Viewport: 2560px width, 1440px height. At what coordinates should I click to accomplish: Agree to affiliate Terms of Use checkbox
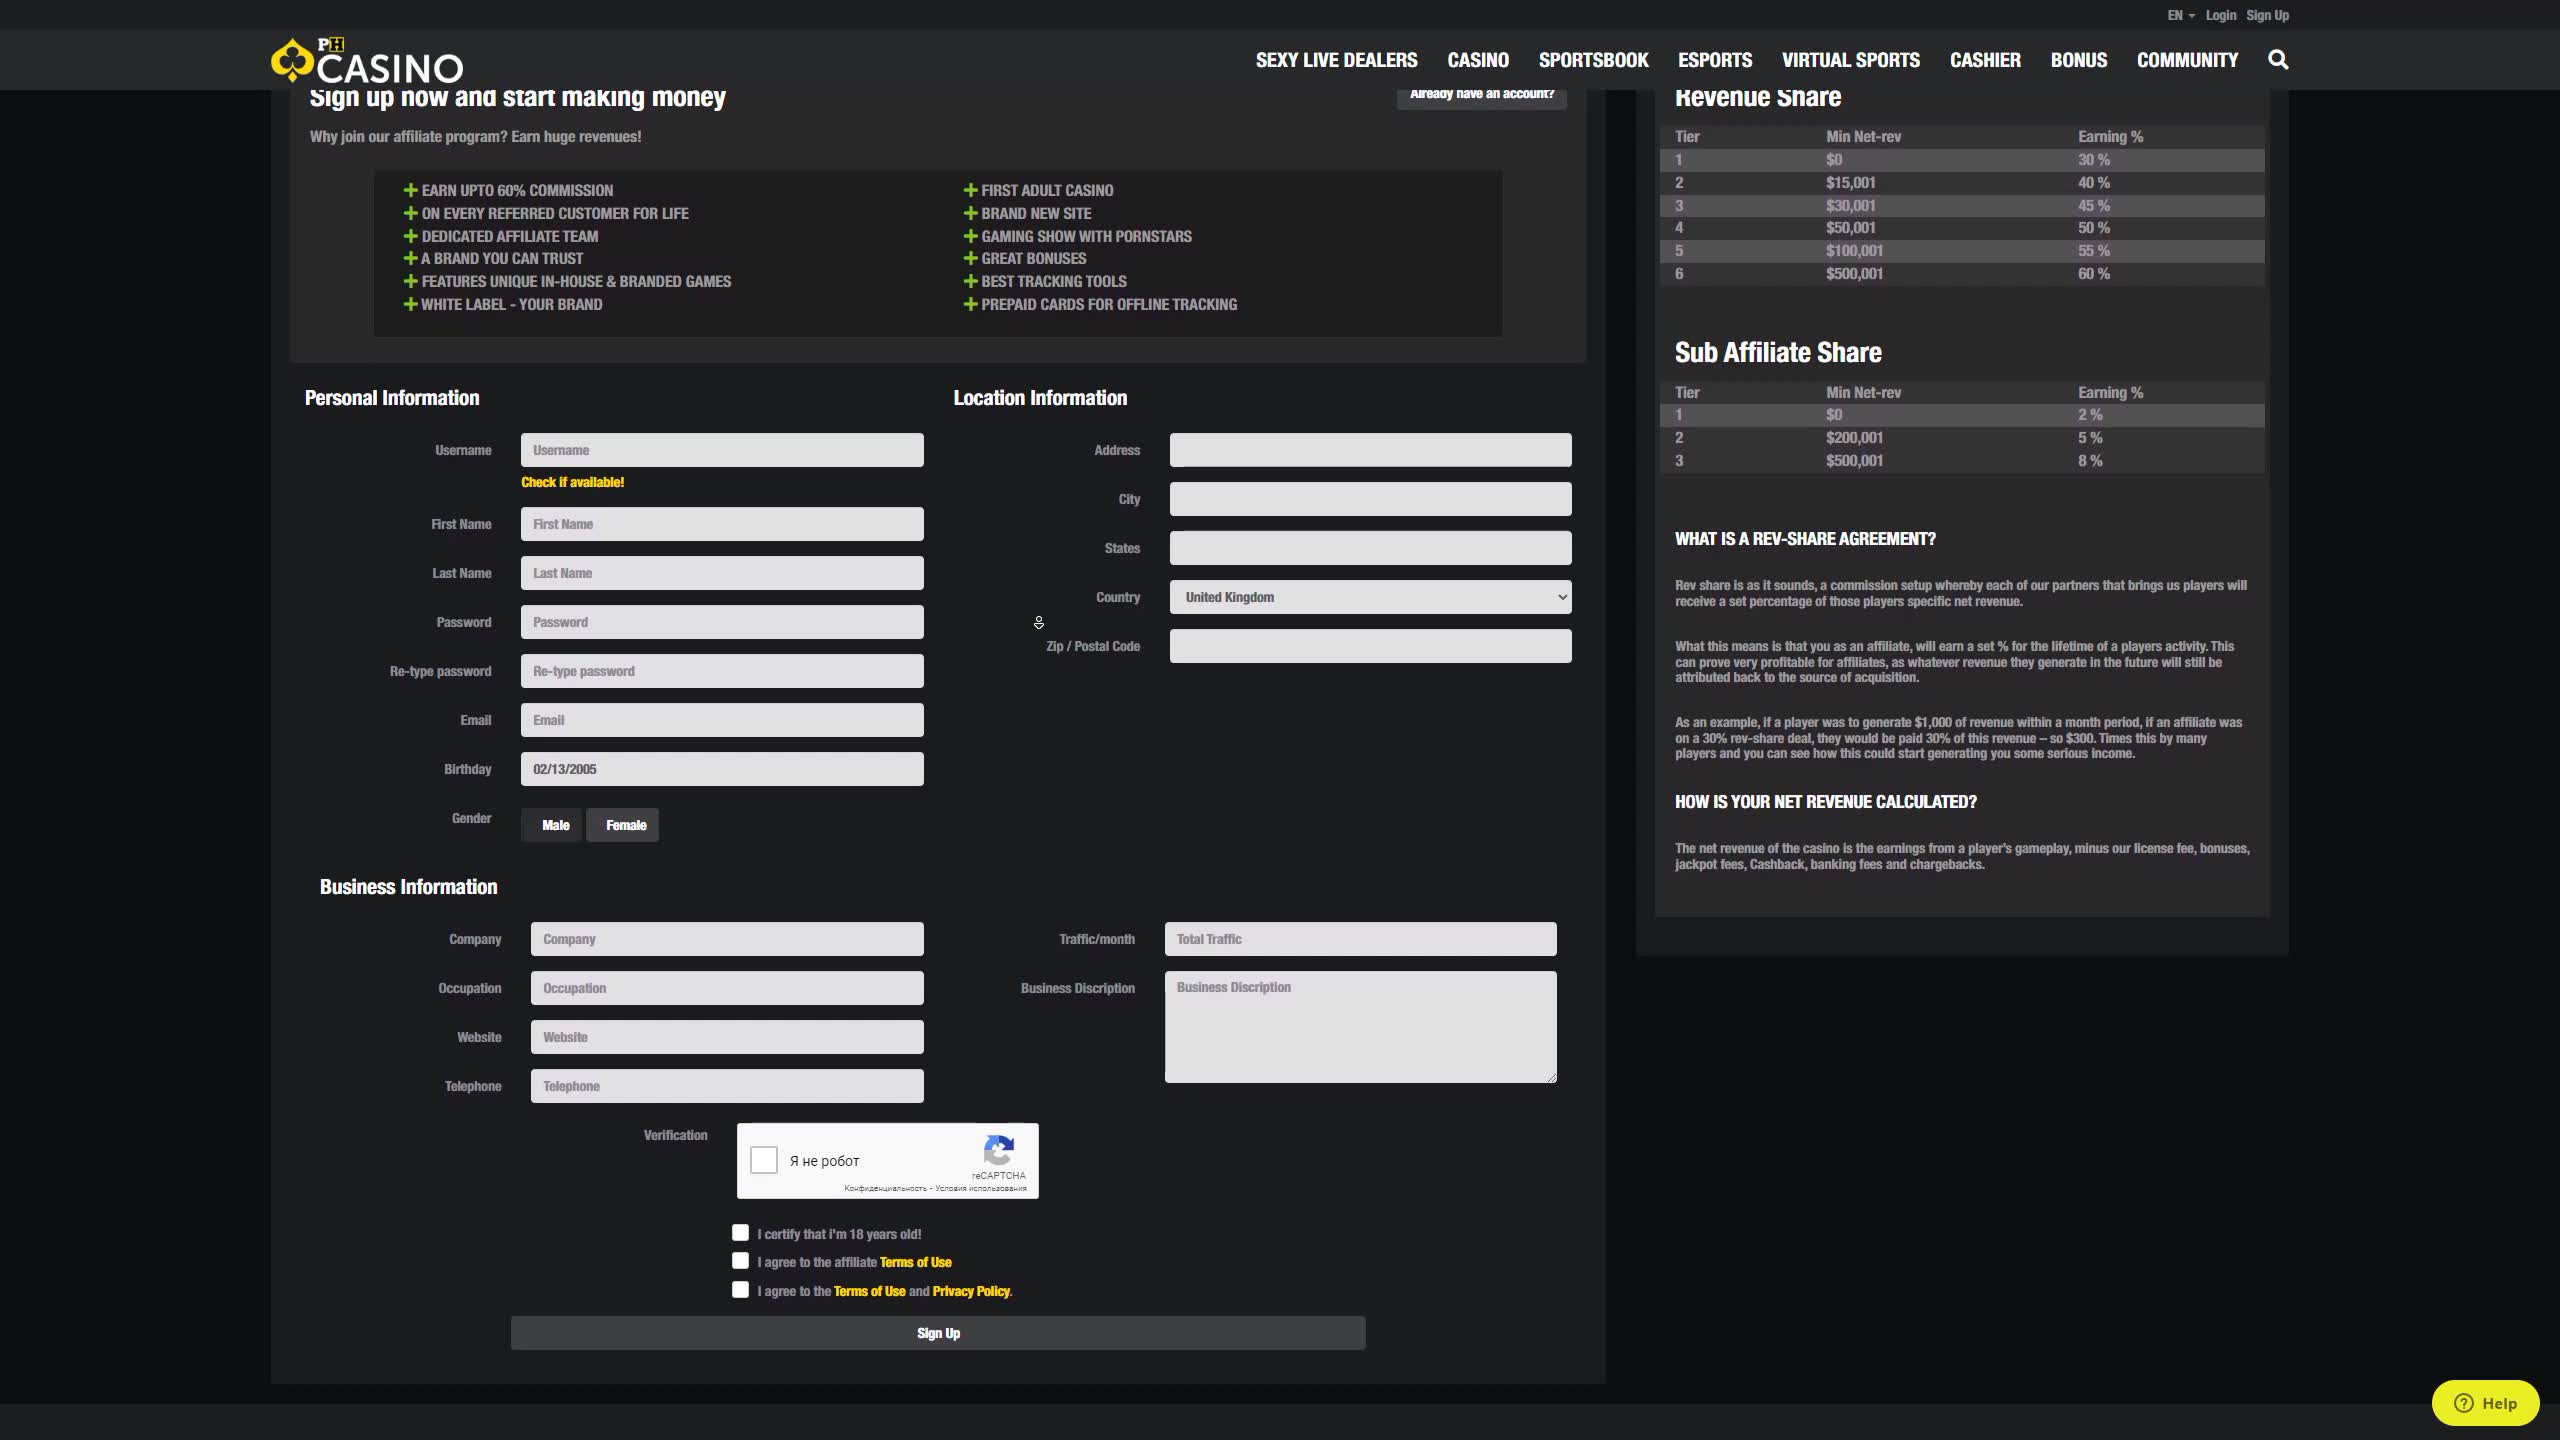click(x=740, y=1261)
